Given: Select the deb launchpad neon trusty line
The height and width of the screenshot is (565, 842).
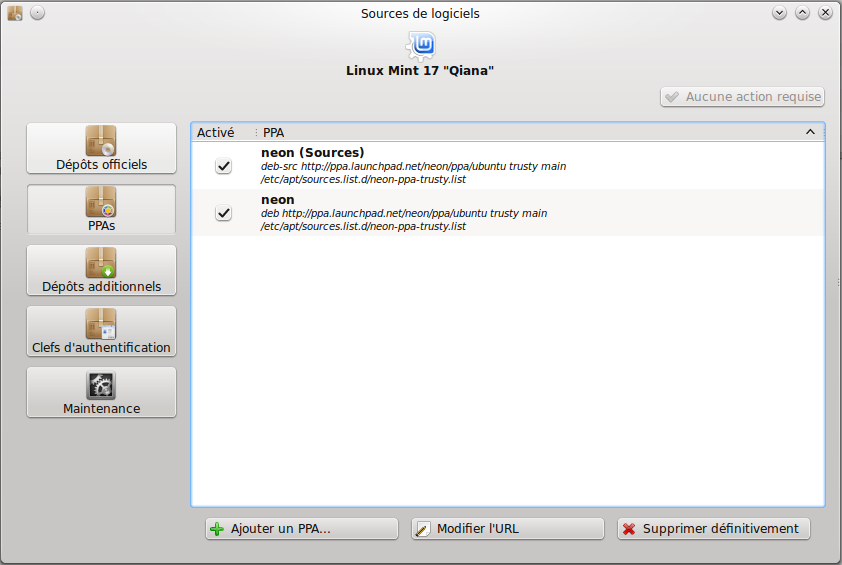Looking at the screenshot, I should click(404, 213).
